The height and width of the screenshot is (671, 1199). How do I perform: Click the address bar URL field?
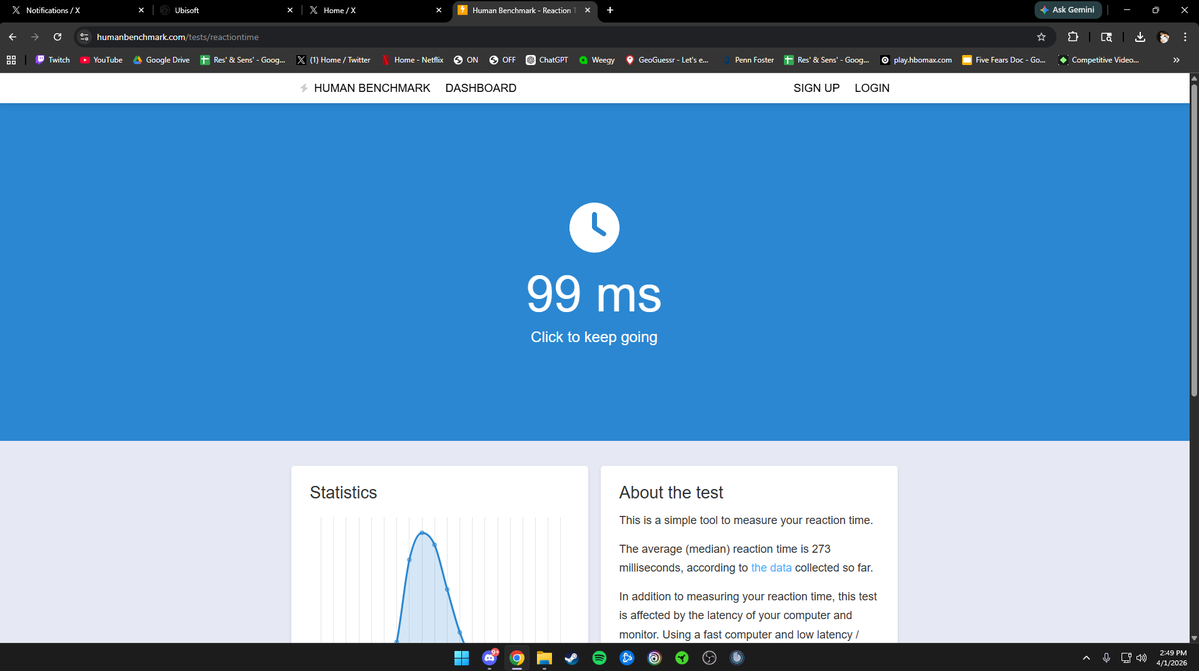pyautogui.click(x=566, y=37)
